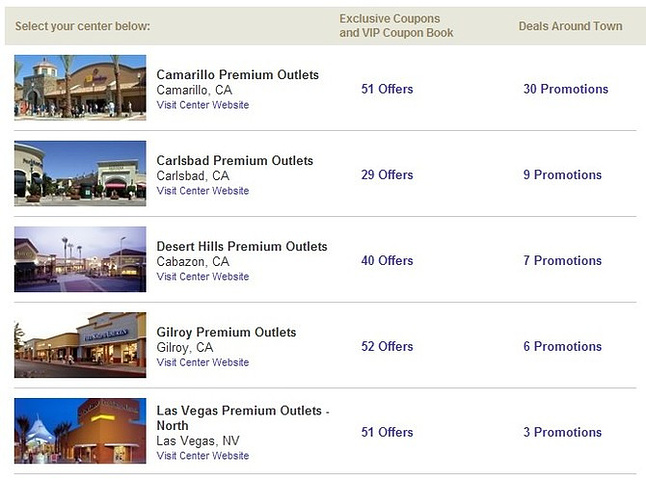Open Carlsbad Premium Outlets photo thumbnail

(80, 173)
